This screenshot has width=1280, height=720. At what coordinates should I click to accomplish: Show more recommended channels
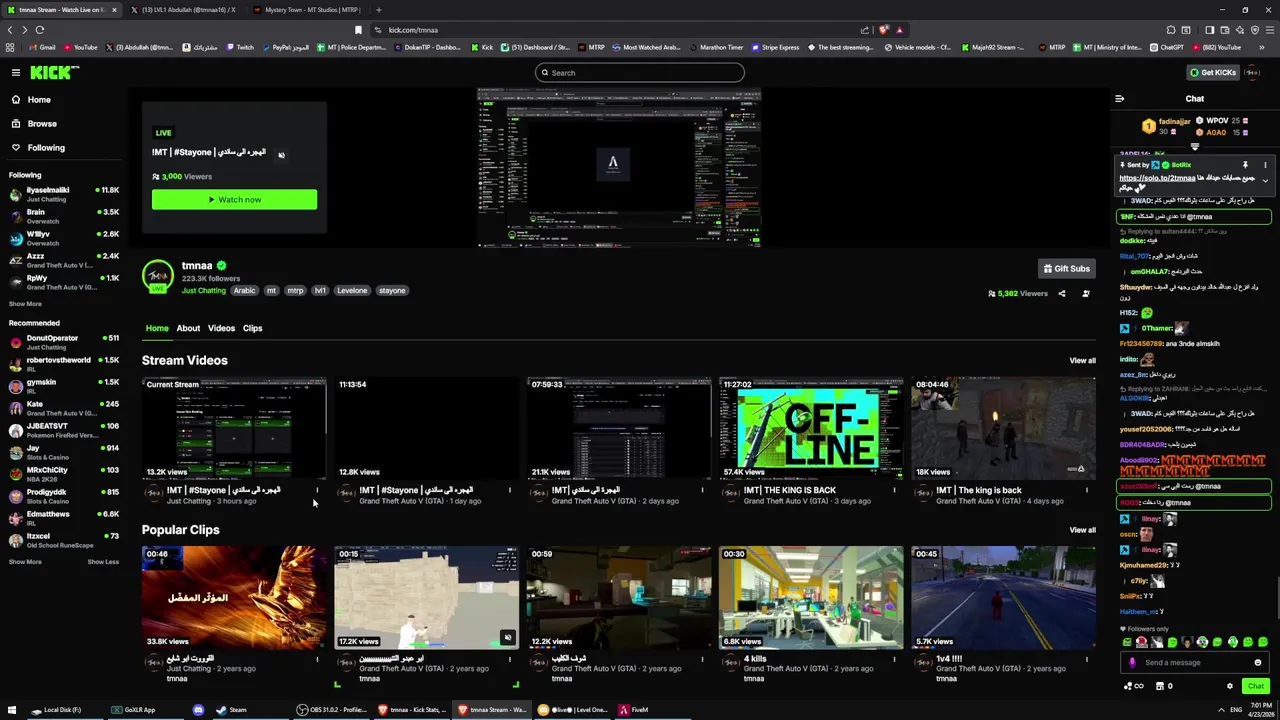pyautogui.click(x=25, y=562)
